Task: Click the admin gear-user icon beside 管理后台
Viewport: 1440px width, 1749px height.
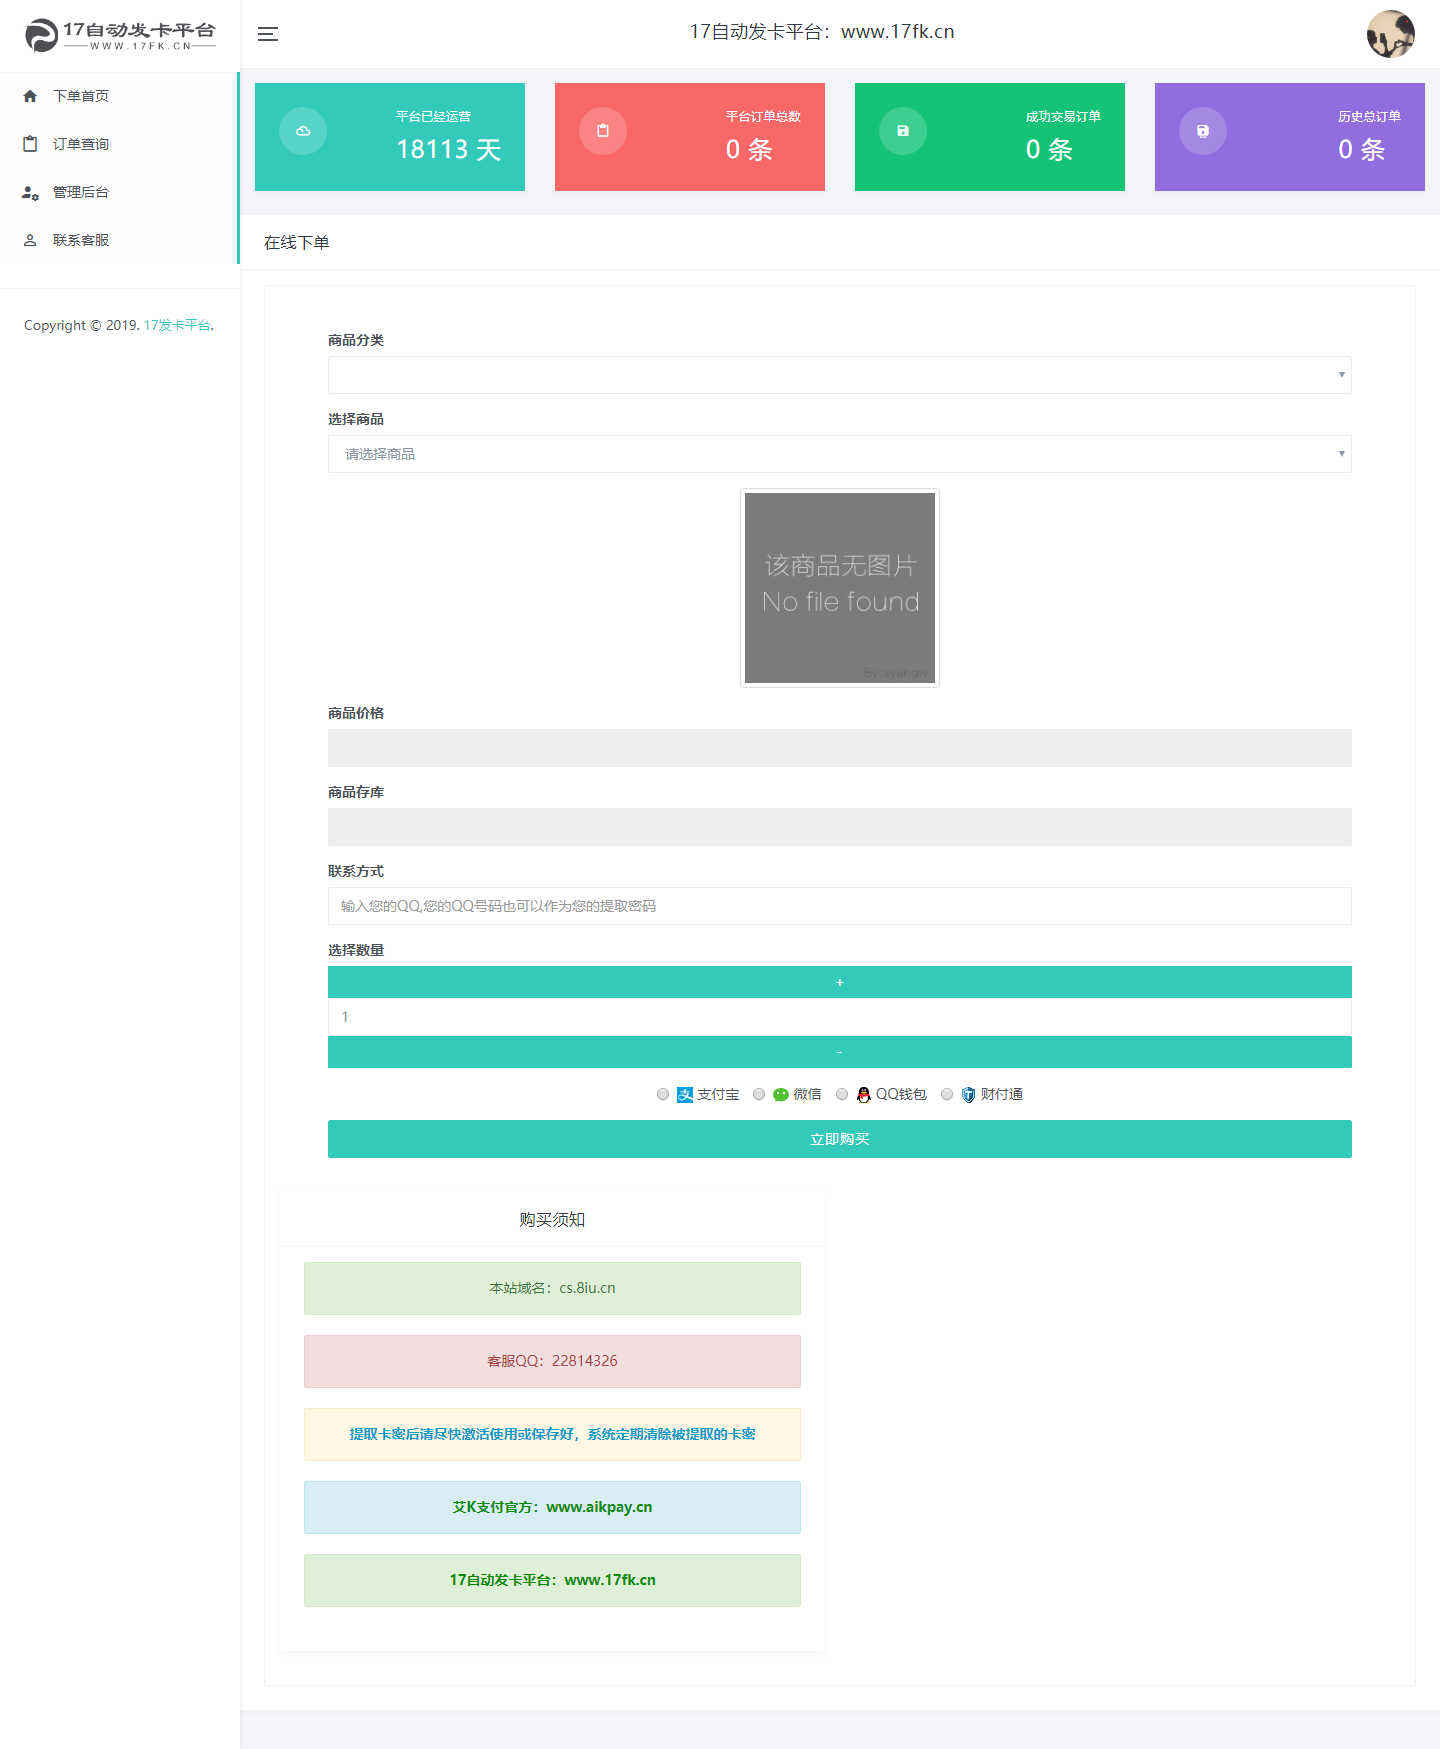Action: [x=30, y=192]
